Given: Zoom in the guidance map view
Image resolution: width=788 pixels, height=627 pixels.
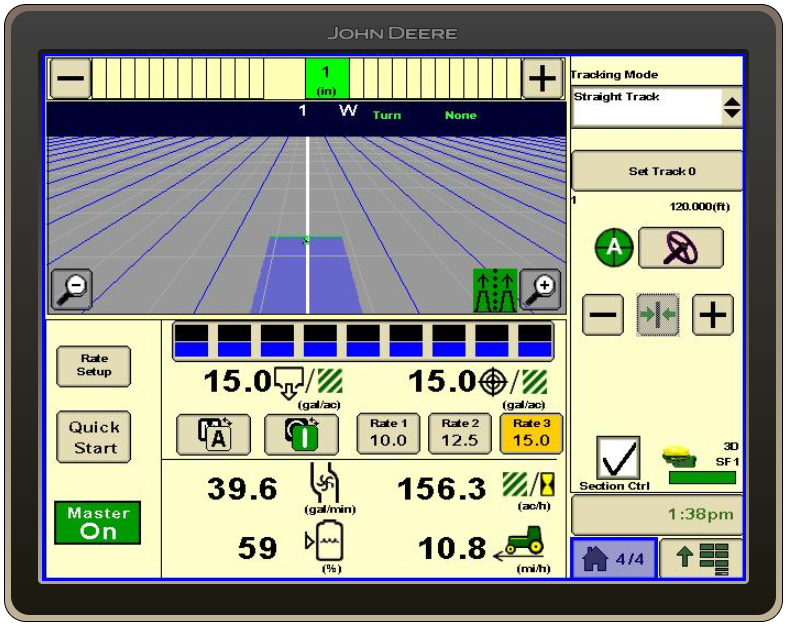Looking at the screenshot, I should point(540,289).
